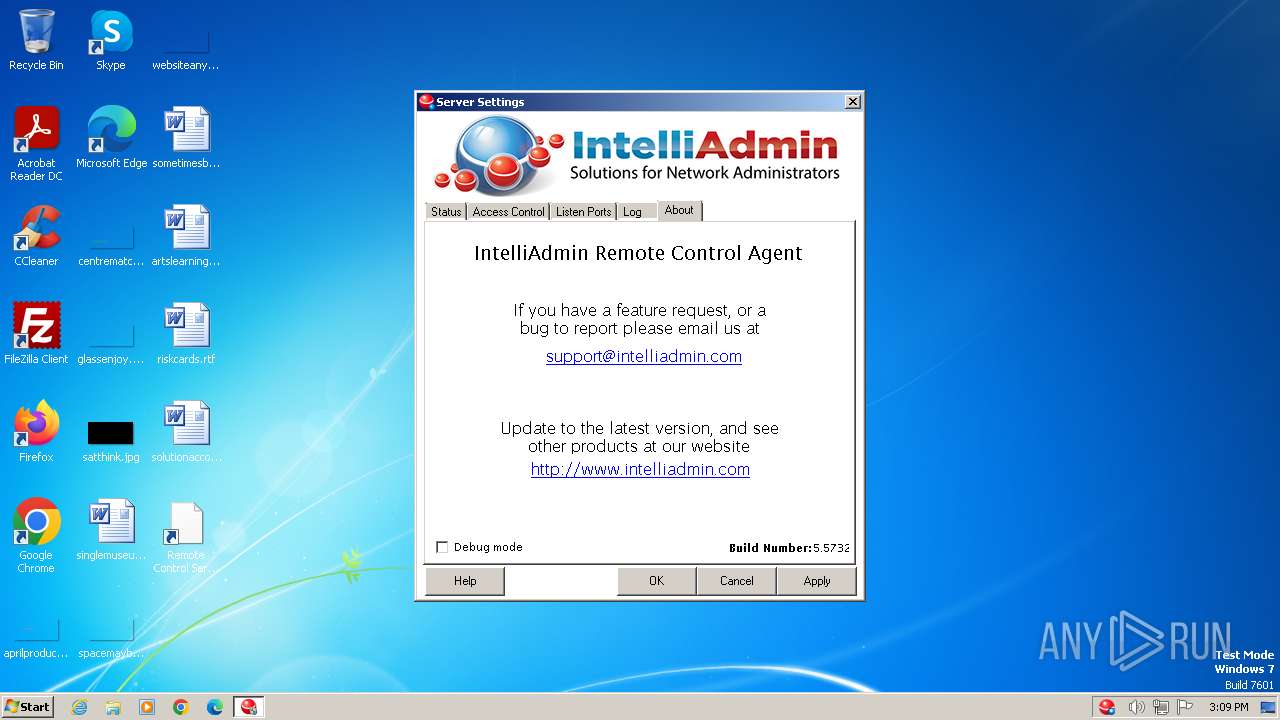Open the http://www.intelliadmin.com website link
The height and width of the screenshot is (720, 1280).
click(640, 469)
